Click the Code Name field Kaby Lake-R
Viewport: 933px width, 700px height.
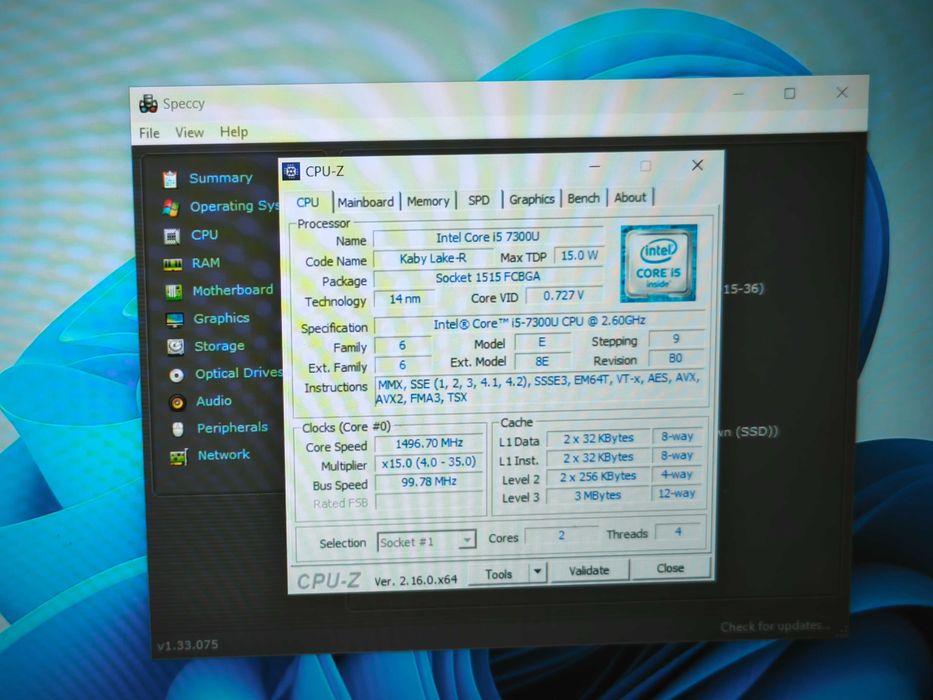coord(433,258)
